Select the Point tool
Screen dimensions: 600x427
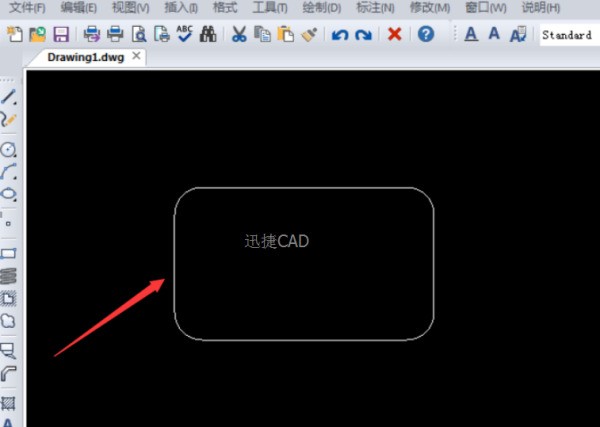tap(8, 223)
